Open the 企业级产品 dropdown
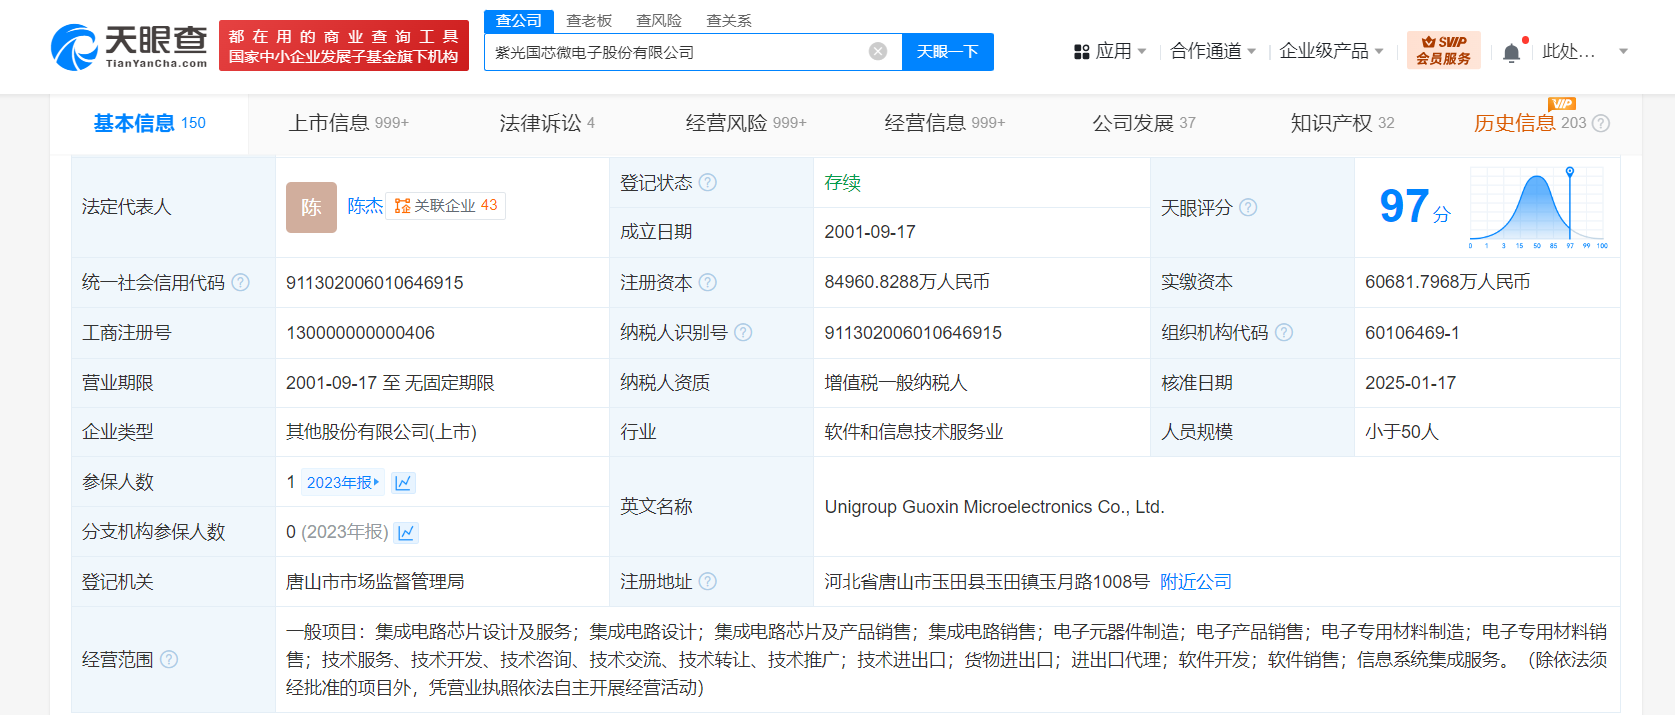Viewport: 1675px width, 715px height. [x=1331, y=51]
